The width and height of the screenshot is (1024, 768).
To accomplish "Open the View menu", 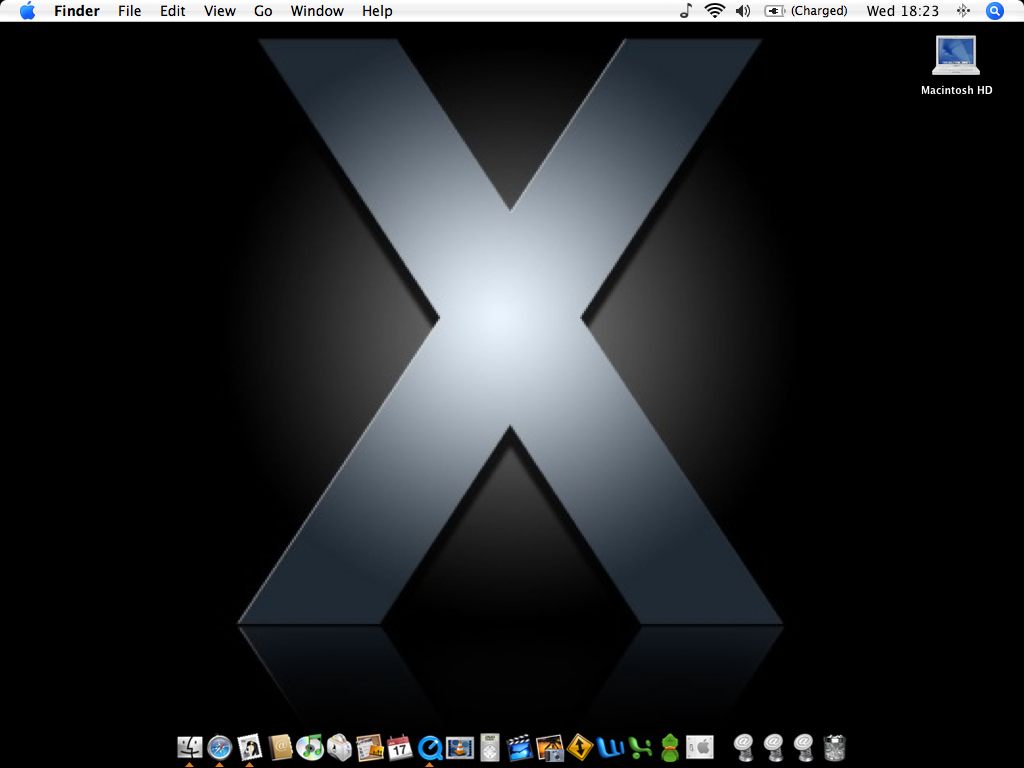I will (x=219, y=11).
